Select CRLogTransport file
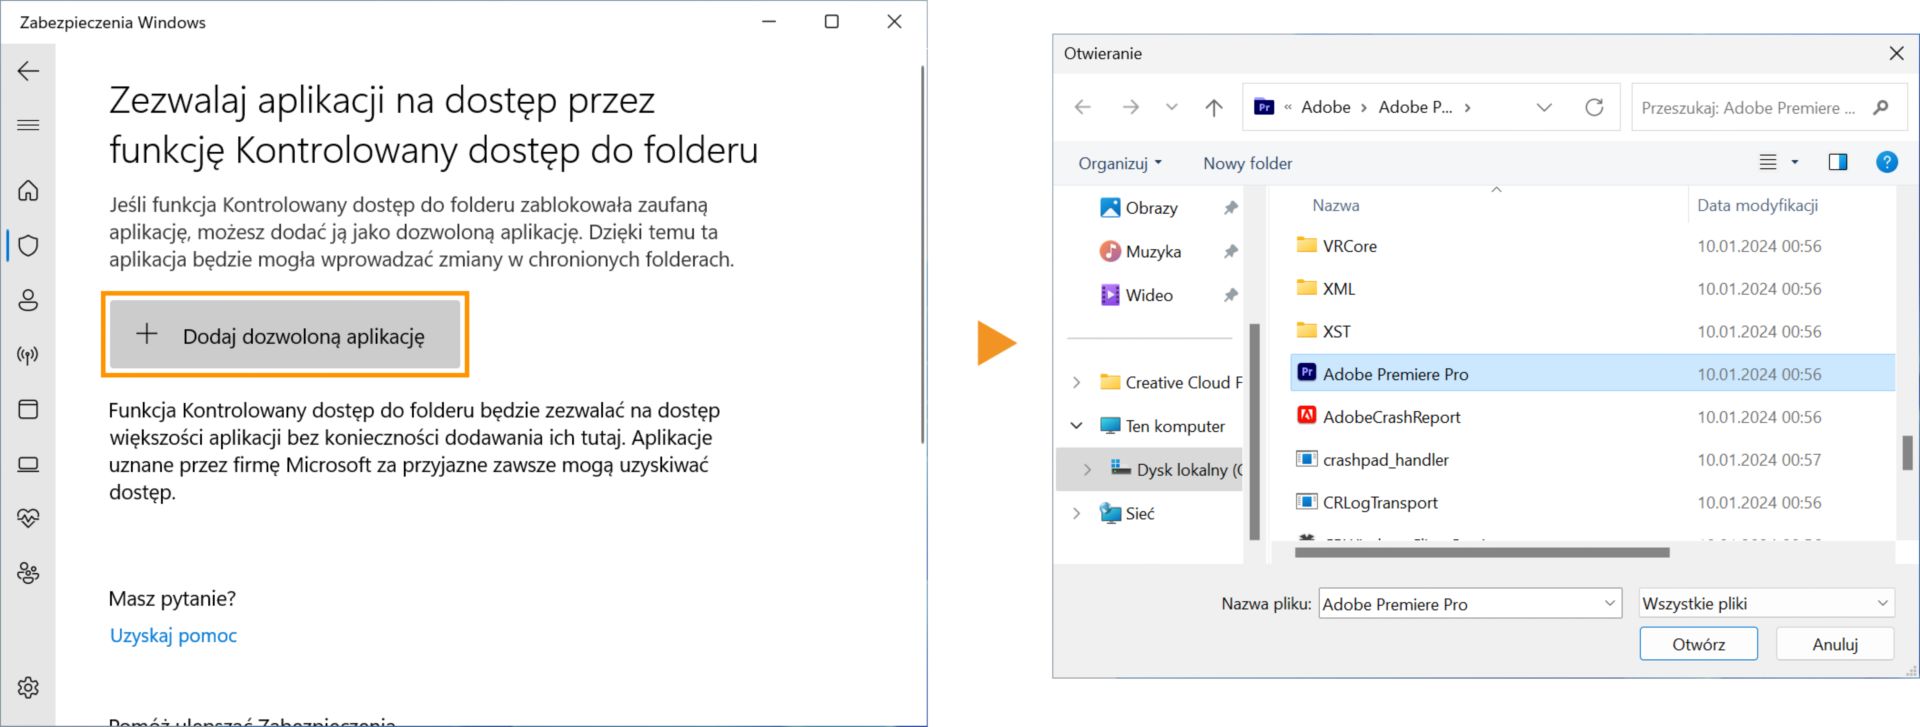 point(1367,502)
